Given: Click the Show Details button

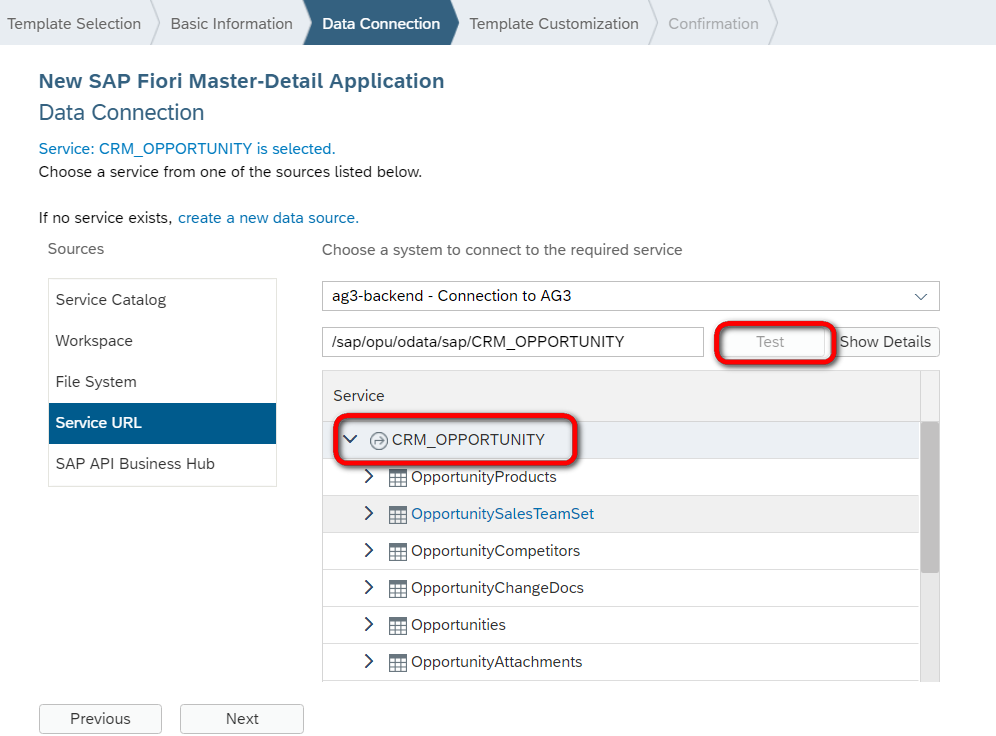Looking at the screenshot, I should pyautogui.click(x=885, y=342).
